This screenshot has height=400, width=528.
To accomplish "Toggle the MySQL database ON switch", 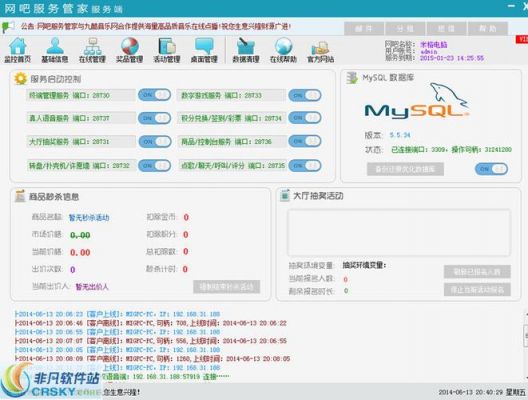I will pos(491,169).
